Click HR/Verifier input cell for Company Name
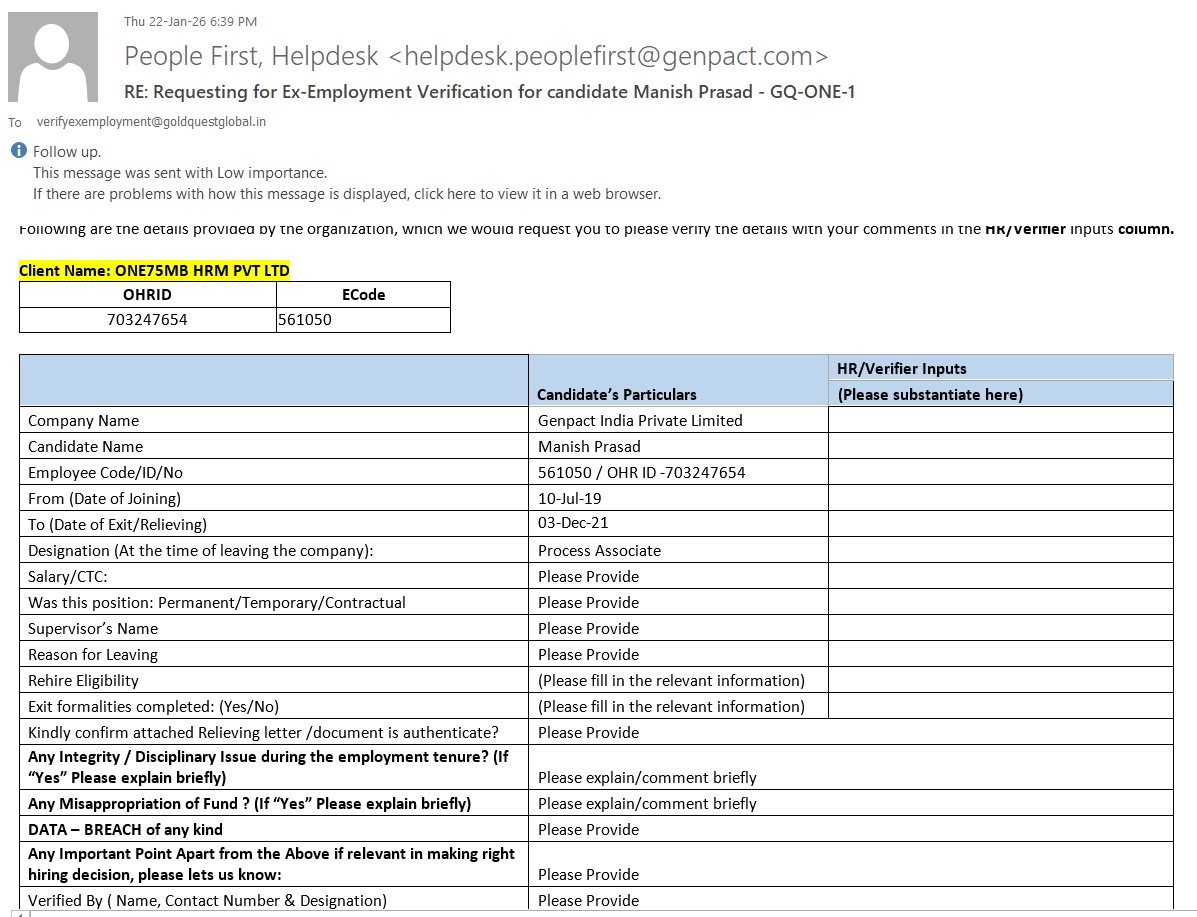This screenshot has height=917, width=1197. click(1000, 420)
